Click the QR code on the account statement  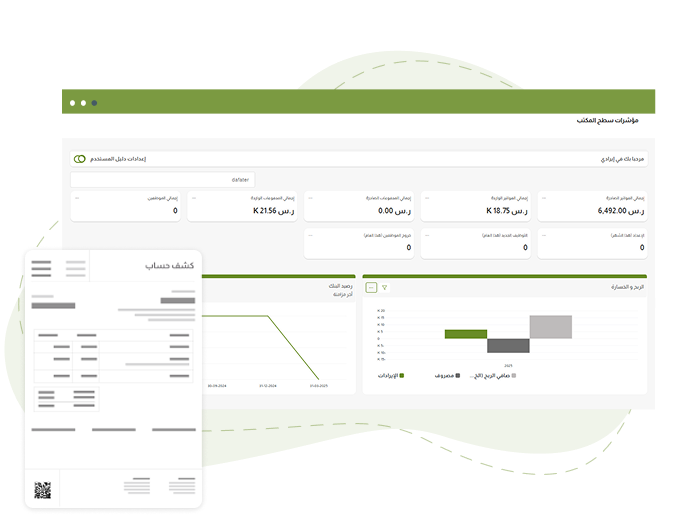click(43, 490)
